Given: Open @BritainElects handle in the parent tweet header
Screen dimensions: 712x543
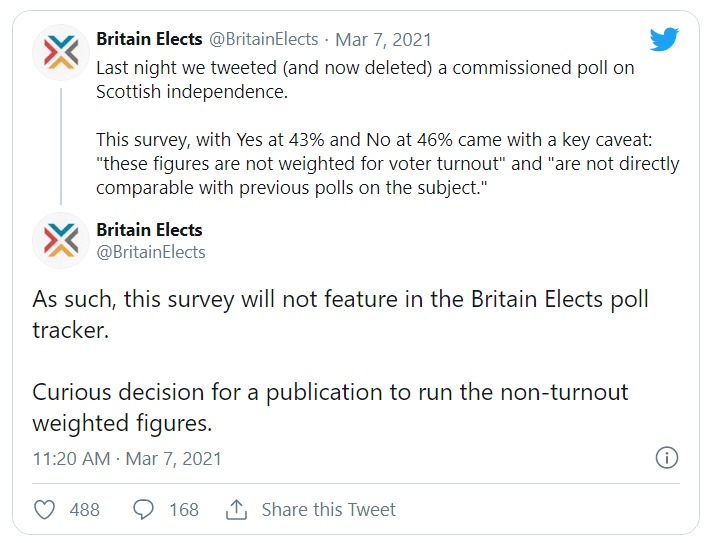Looking at the screenshot, I should (x=263, y=39).
